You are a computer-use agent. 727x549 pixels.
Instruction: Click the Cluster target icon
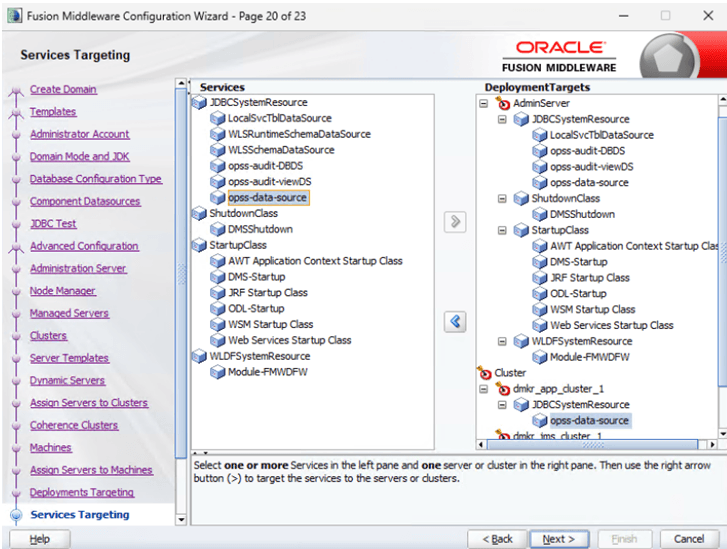coord(484,373)
